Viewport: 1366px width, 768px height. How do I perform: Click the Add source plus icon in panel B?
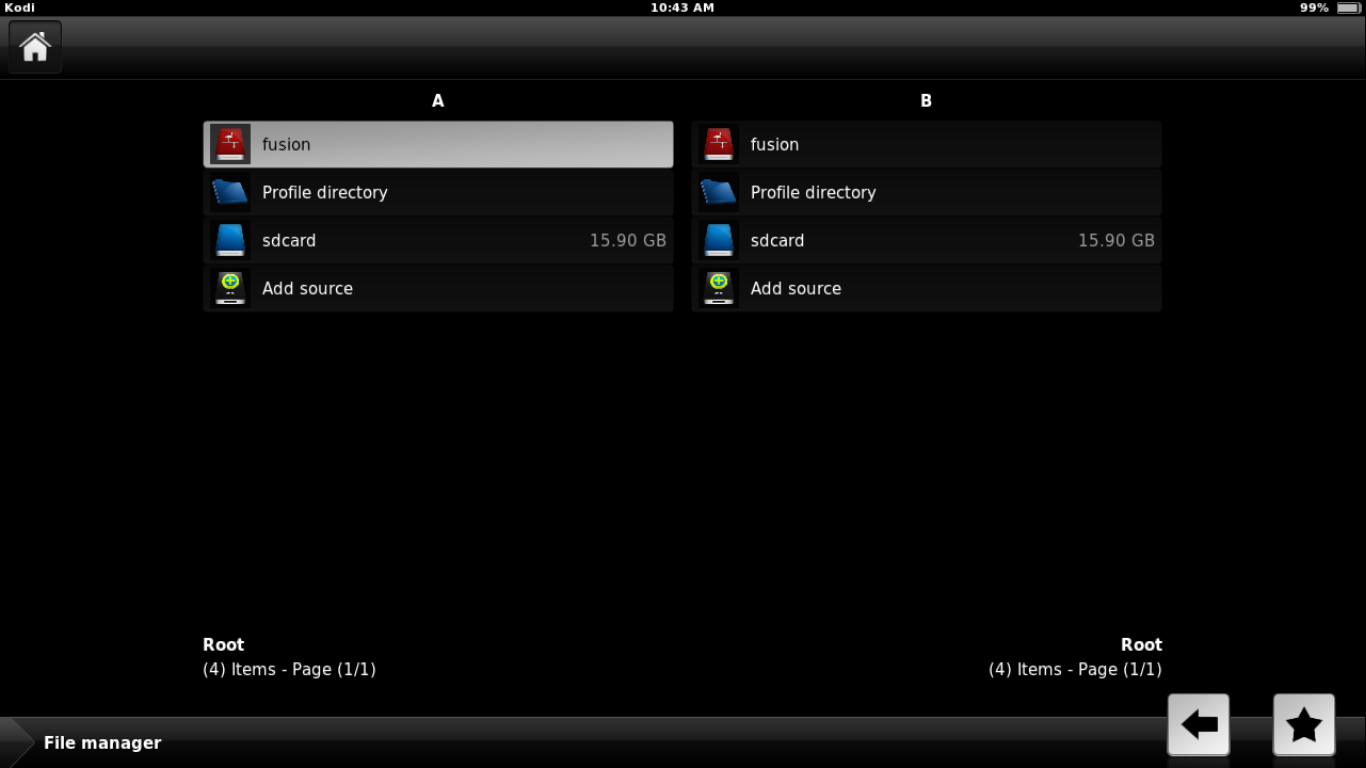(718, 288)
